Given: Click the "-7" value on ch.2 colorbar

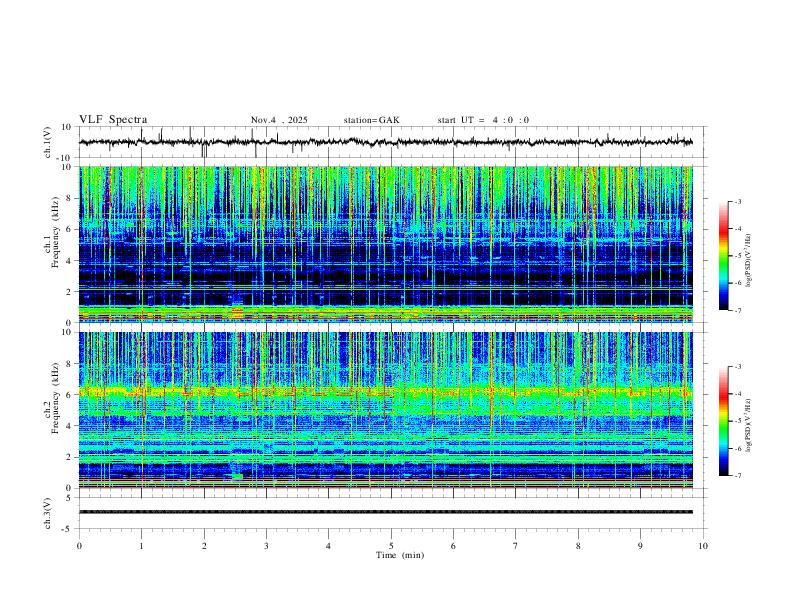Looking at the screenshot, I should click(x=738, y=475).
